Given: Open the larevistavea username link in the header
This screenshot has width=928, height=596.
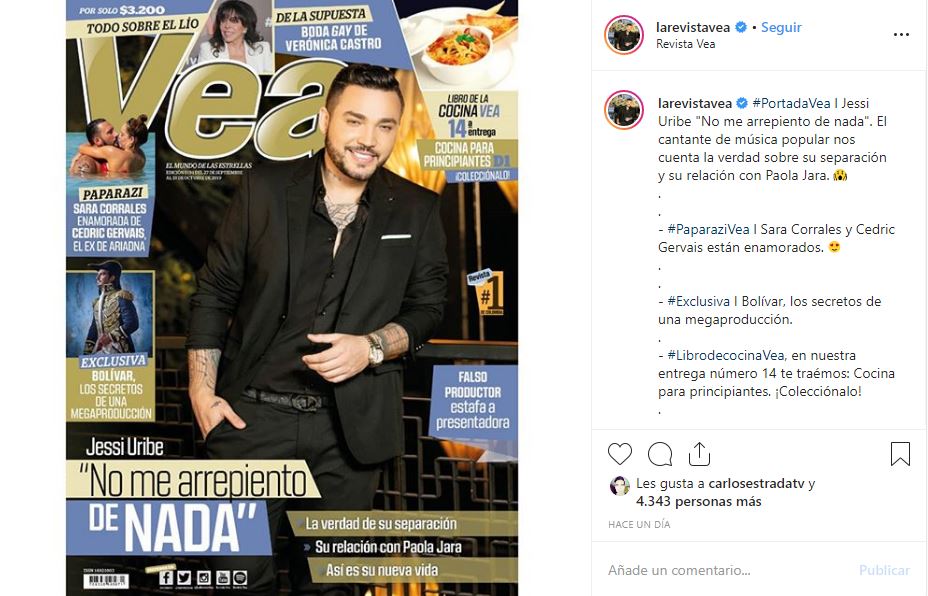Looking at the screenshot, I should click(x=693, y=27).
